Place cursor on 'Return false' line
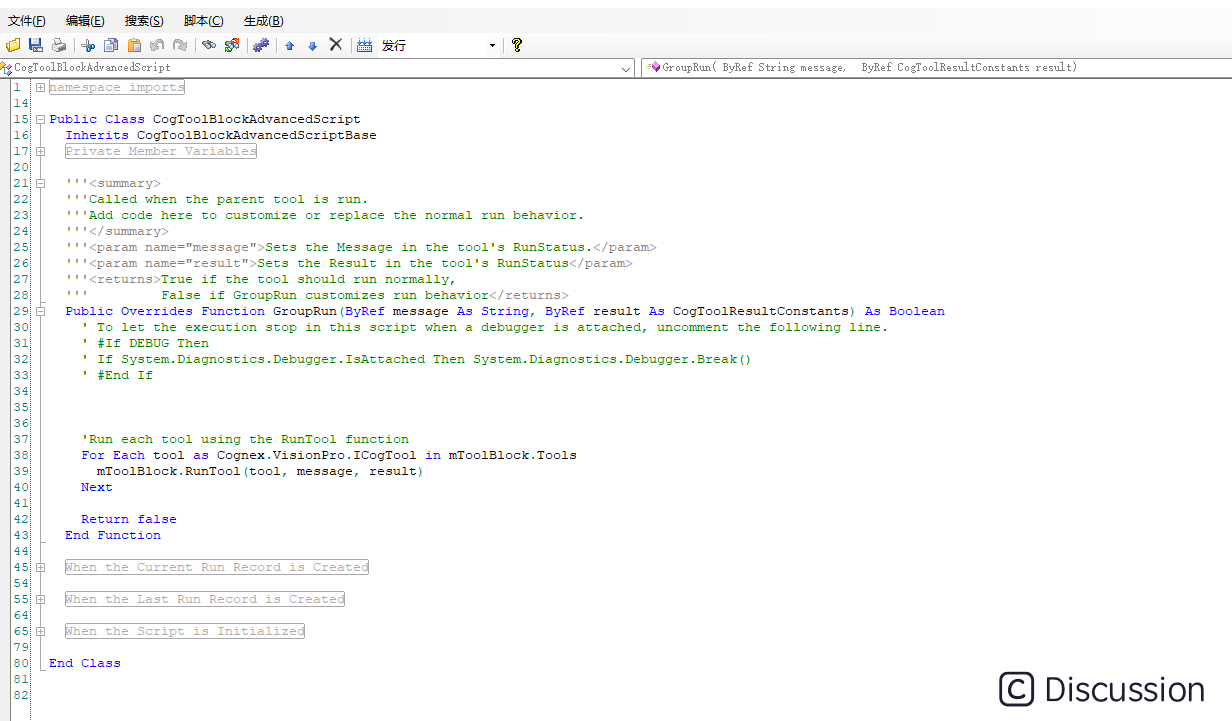 coord(129,519)
